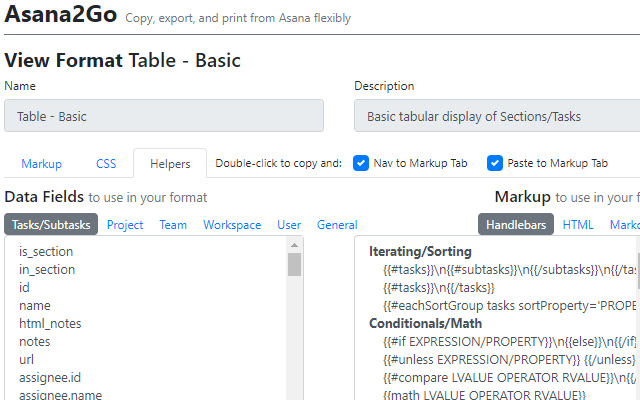Click the Asana2Go title

60,14
